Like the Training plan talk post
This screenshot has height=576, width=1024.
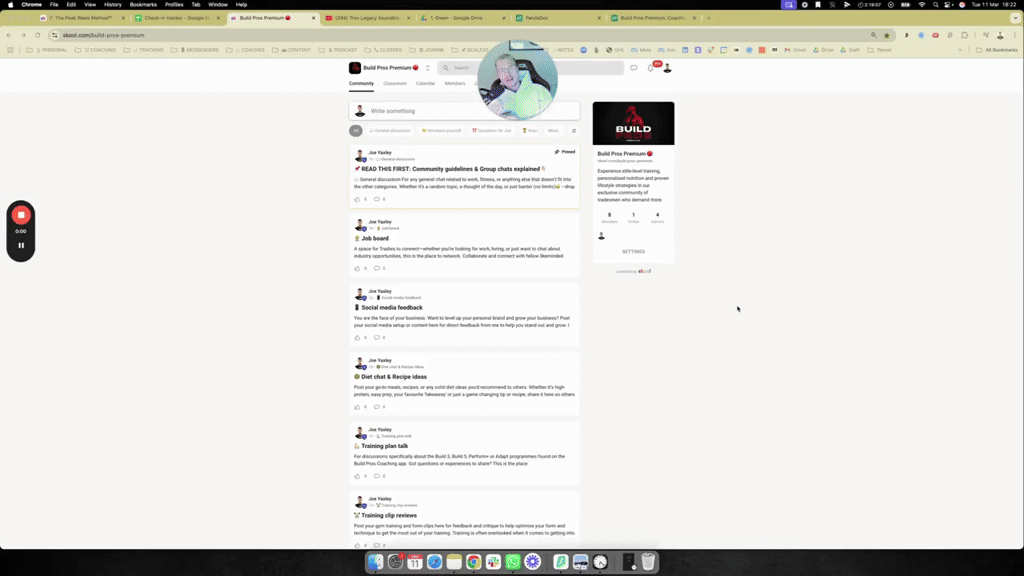[x=357, y=476]
